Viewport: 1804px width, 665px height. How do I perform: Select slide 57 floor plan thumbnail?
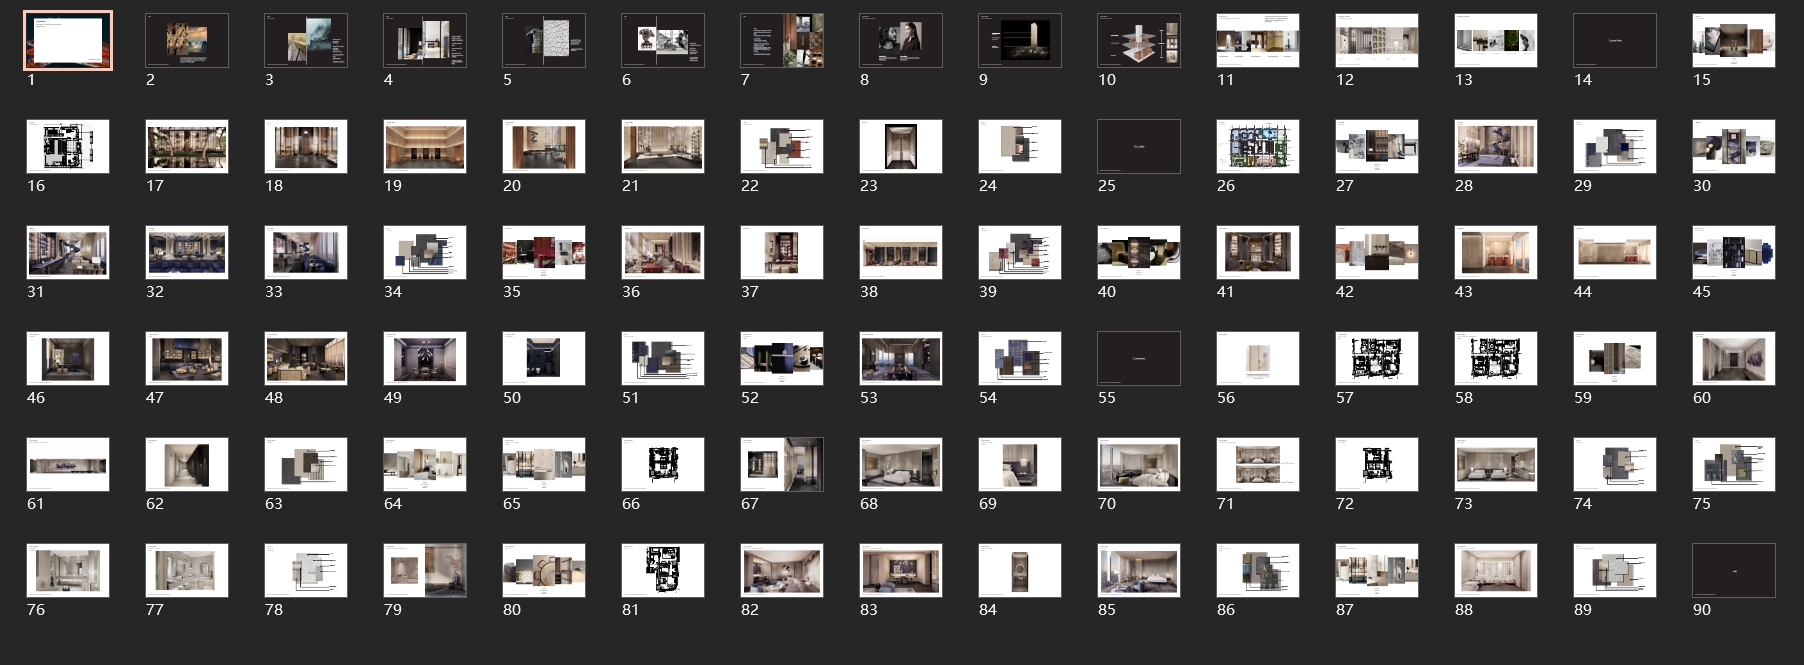click(x=1376, y=359)
